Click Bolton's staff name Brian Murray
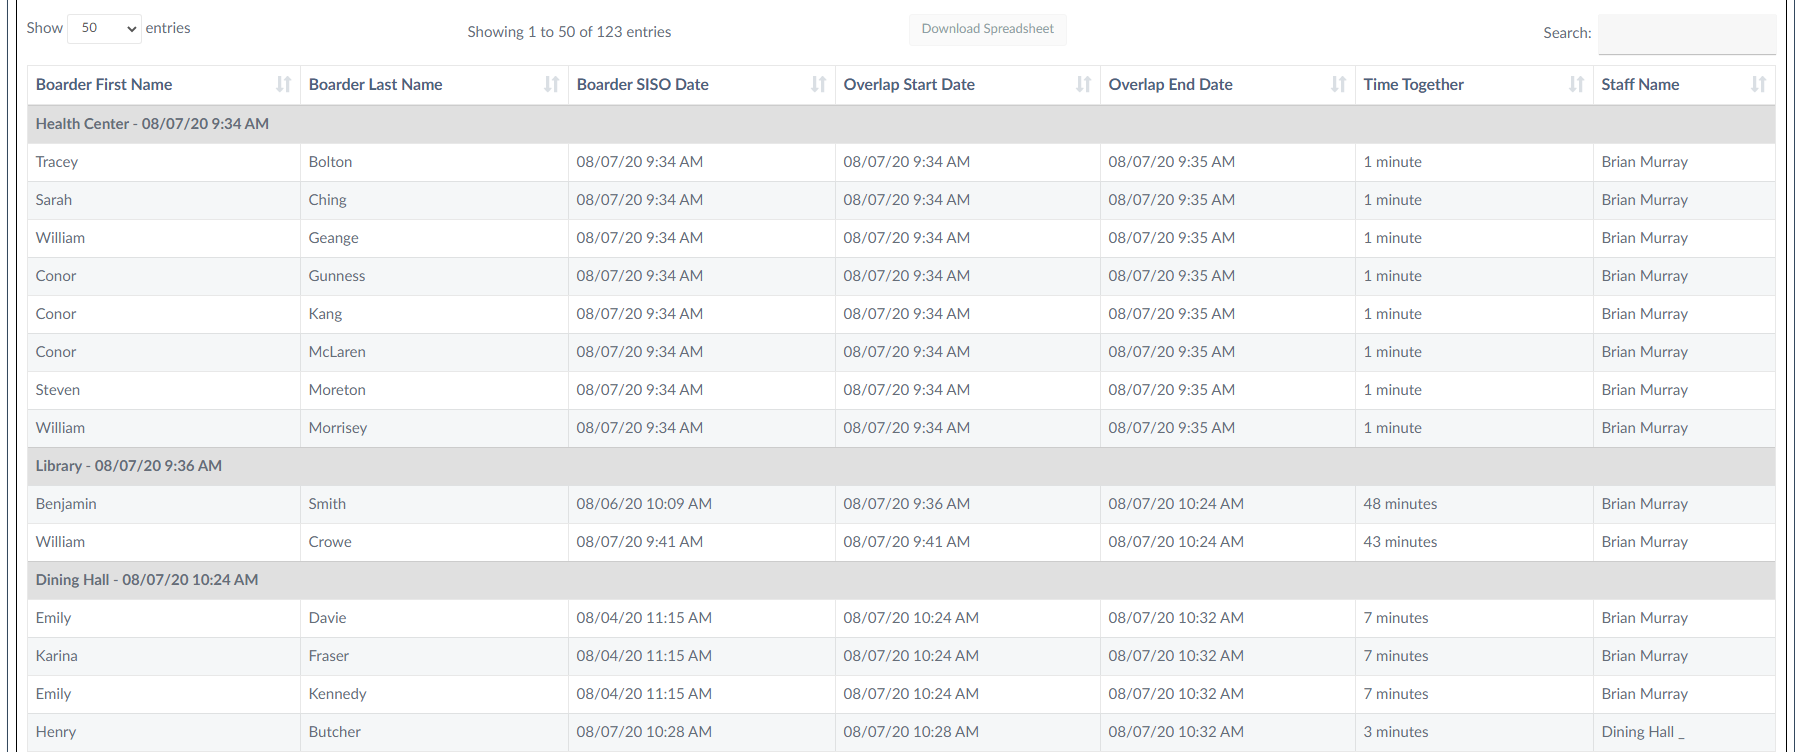 click(1645, 162)
